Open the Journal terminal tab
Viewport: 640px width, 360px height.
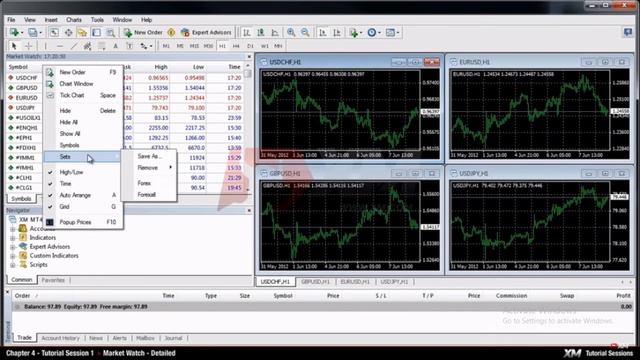pos(173,338)
